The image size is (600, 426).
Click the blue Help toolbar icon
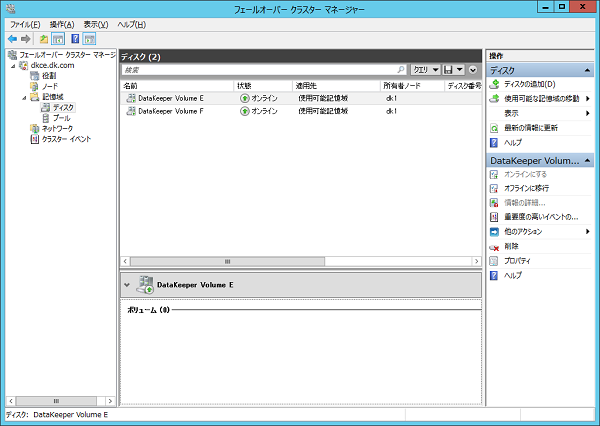75,39
